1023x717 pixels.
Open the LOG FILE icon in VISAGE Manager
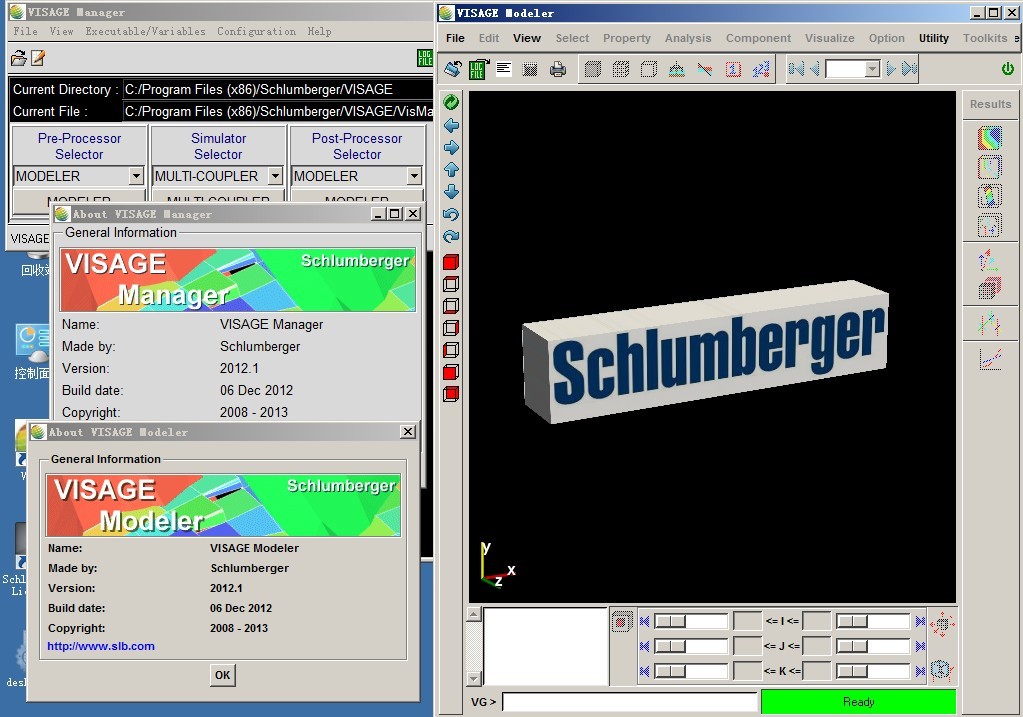pyautogui.click(x=425, y=58)
